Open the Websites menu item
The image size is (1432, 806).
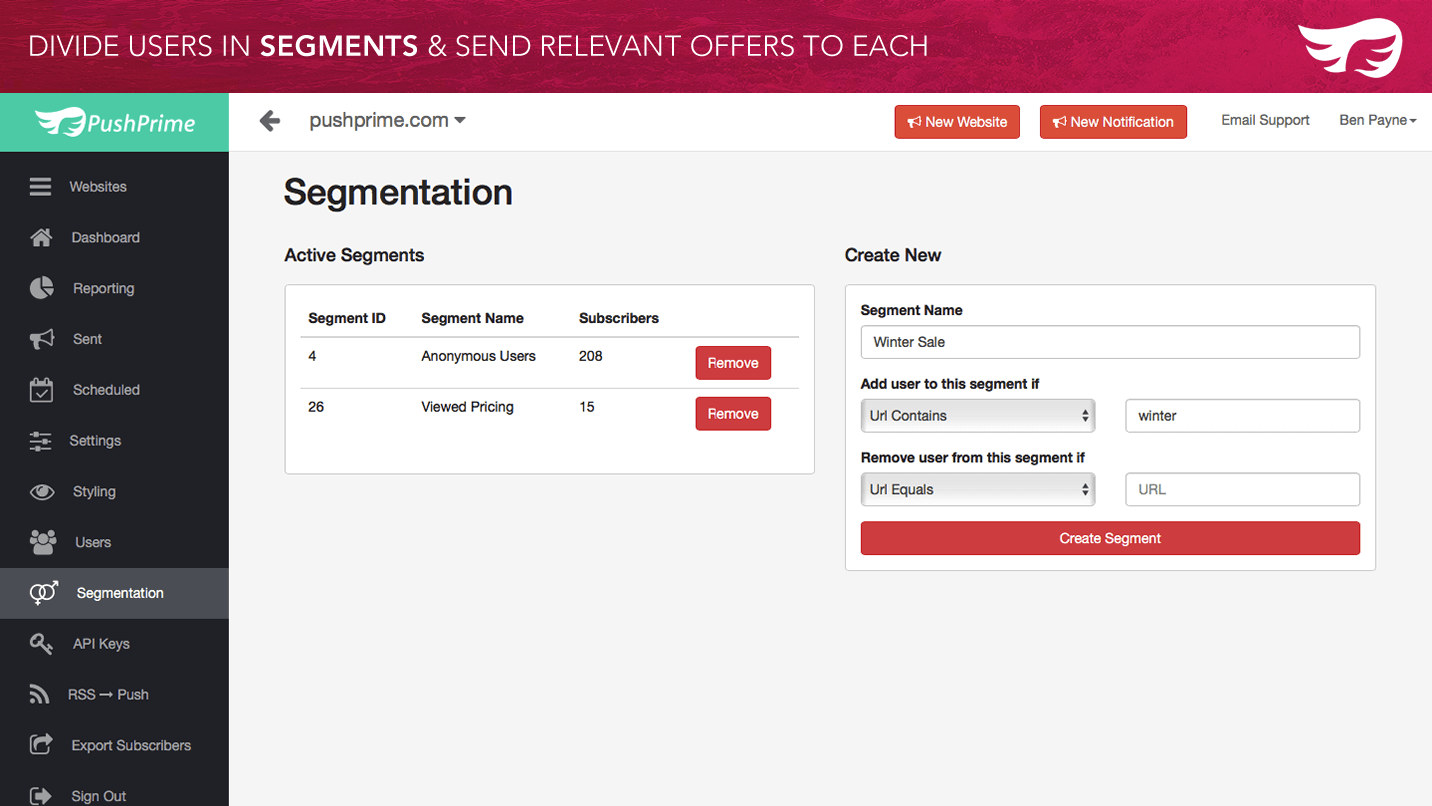point(98,187)
